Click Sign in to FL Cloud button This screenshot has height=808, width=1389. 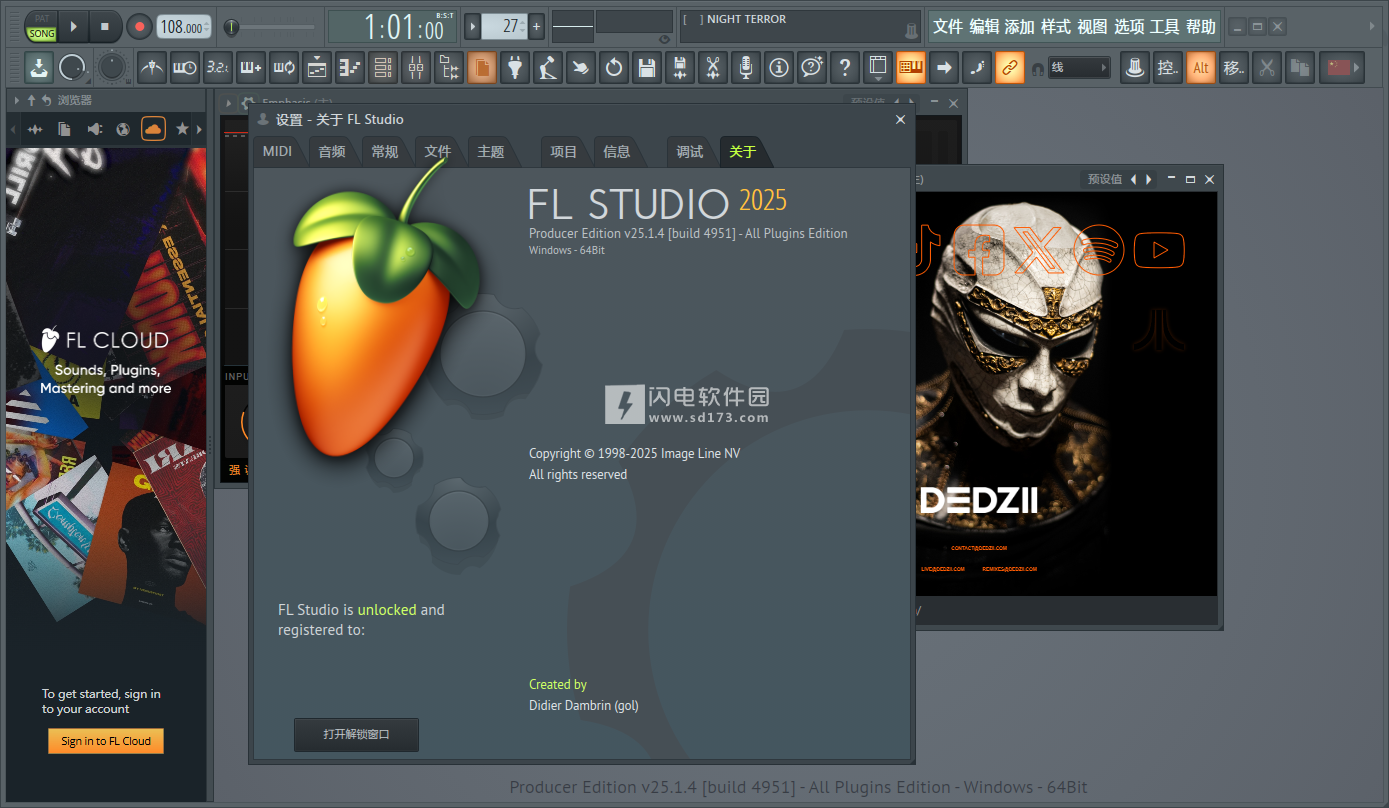pyautogui.click(x=106, y=741)
